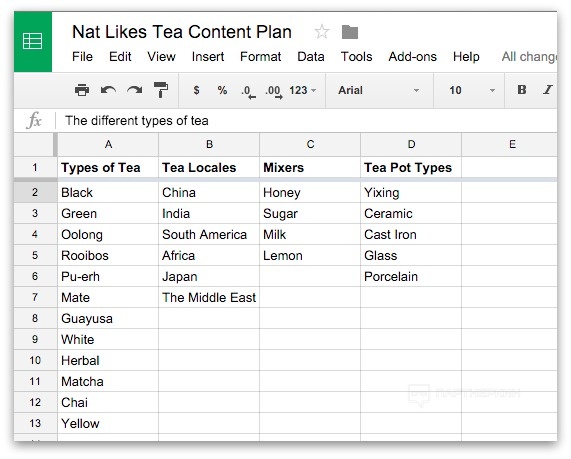This screenshot has width=571, height=459.
Task: Toggle bold formatting
Action: (x=522, y=90)
